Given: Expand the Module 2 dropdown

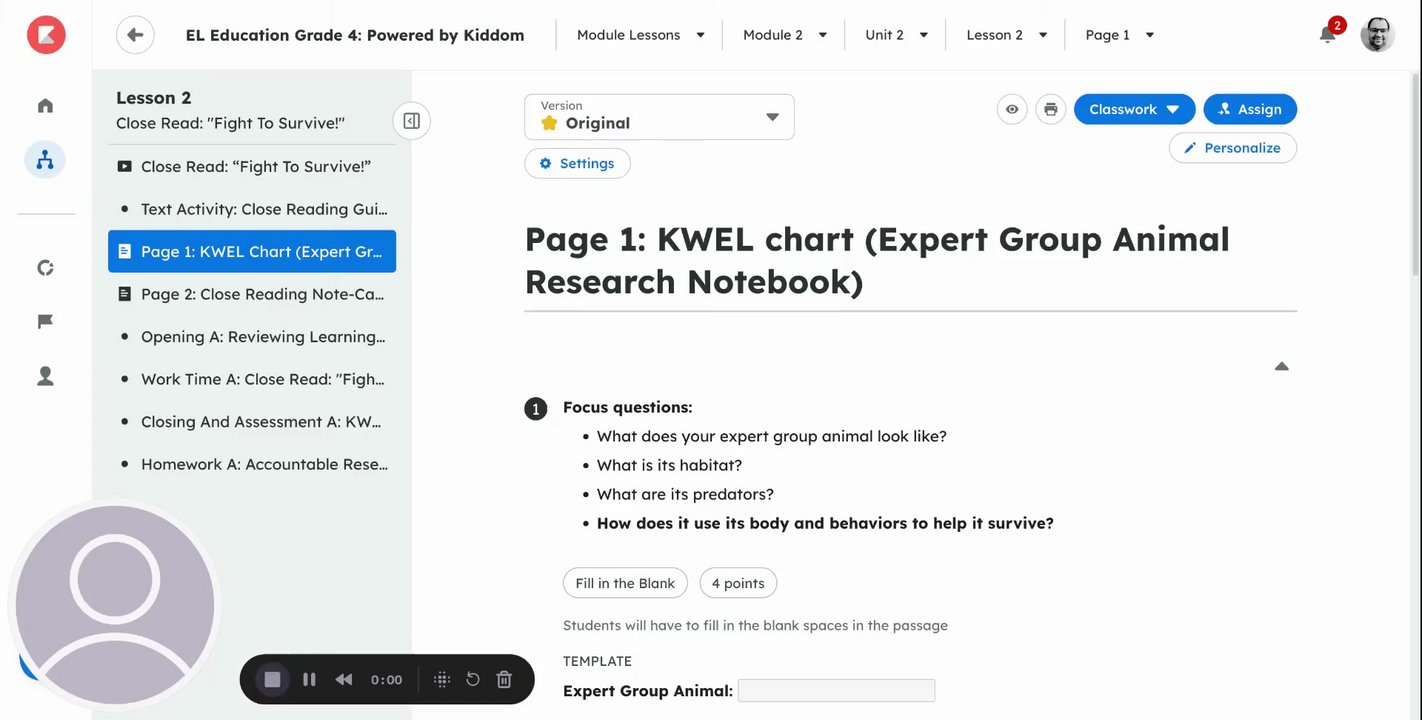Looking at the screenshot, I should [784, 35].
